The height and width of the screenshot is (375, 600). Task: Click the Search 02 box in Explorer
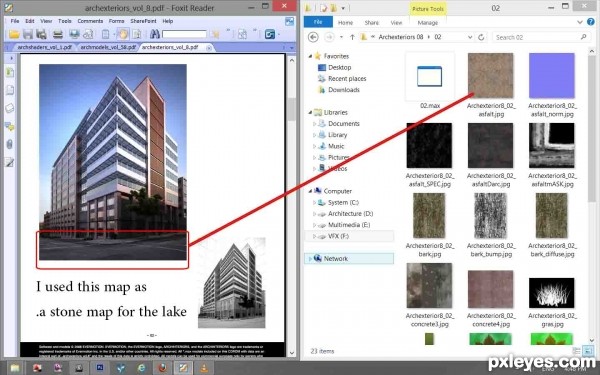[x=541, y=37]
